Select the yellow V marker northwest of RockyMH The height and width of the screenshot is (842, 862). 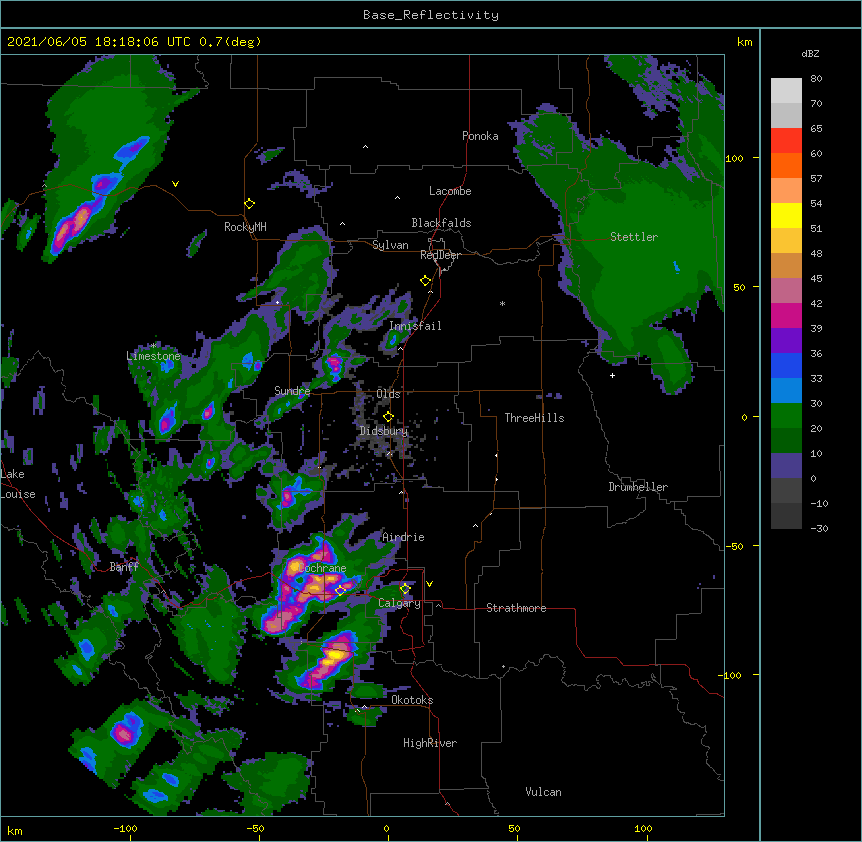pyautogui.click(x=175, y=184)
